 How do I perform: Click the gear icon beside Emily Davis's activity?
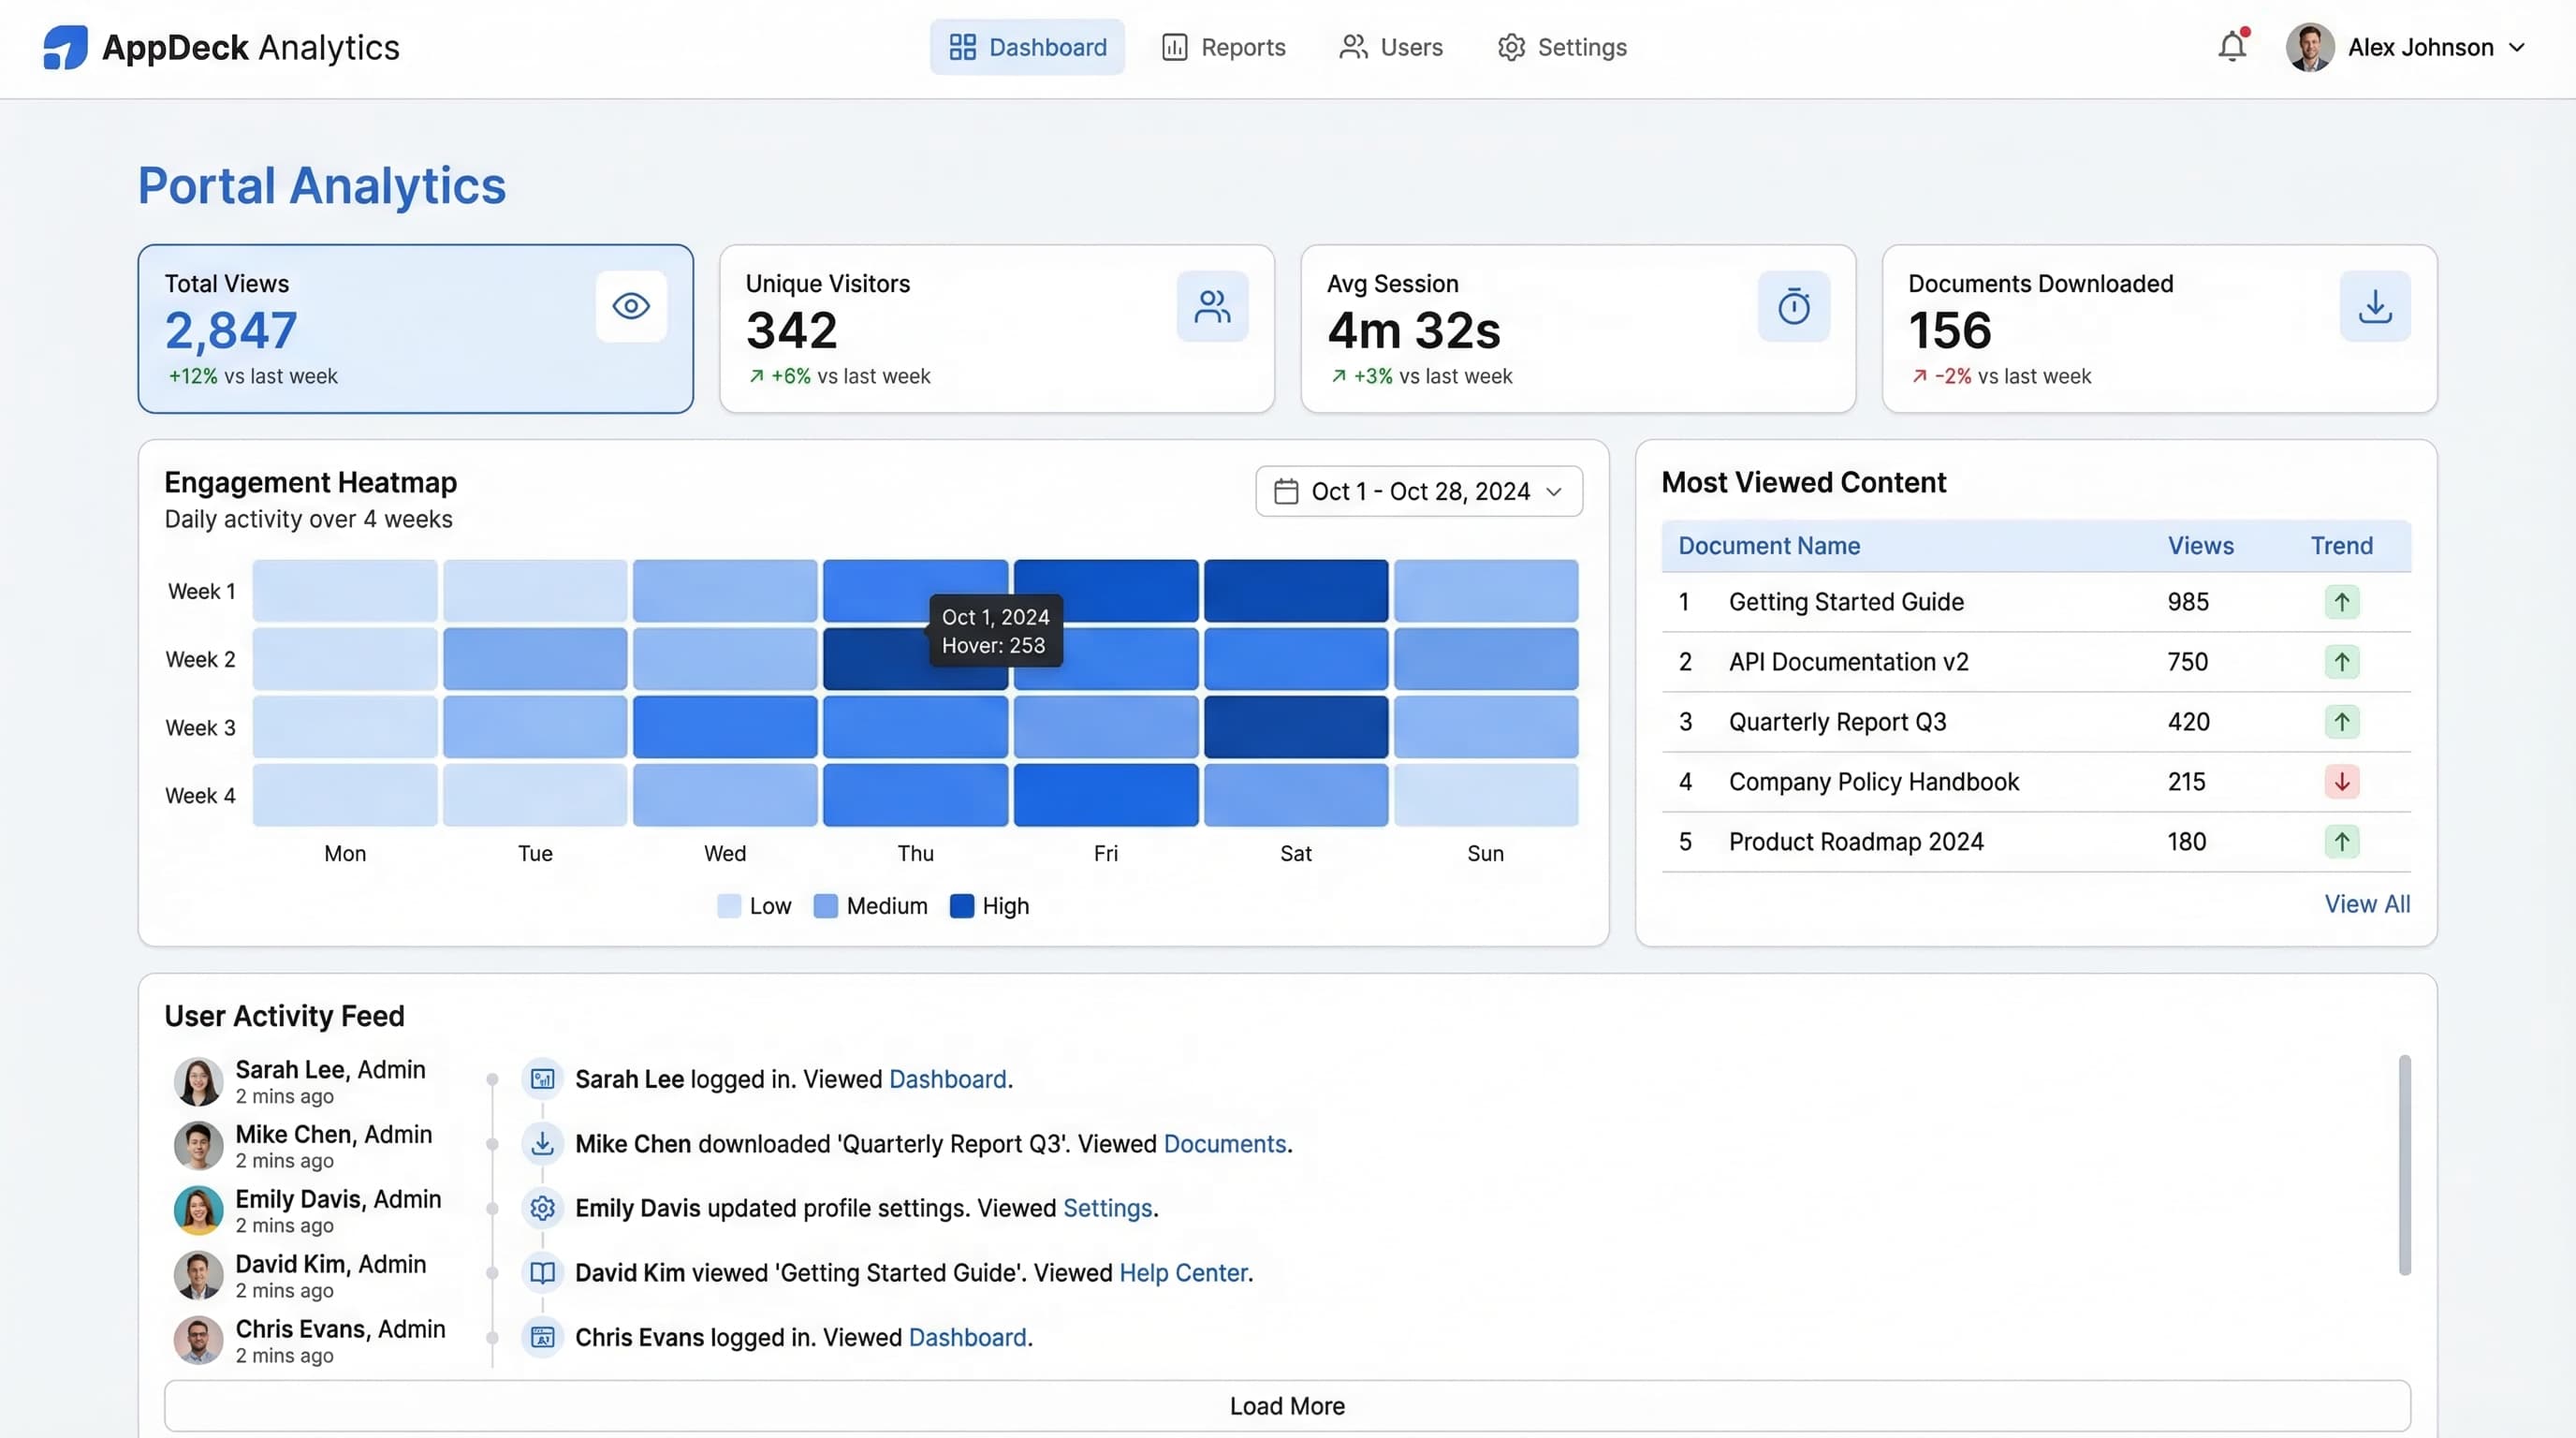tap(542, 1208)
